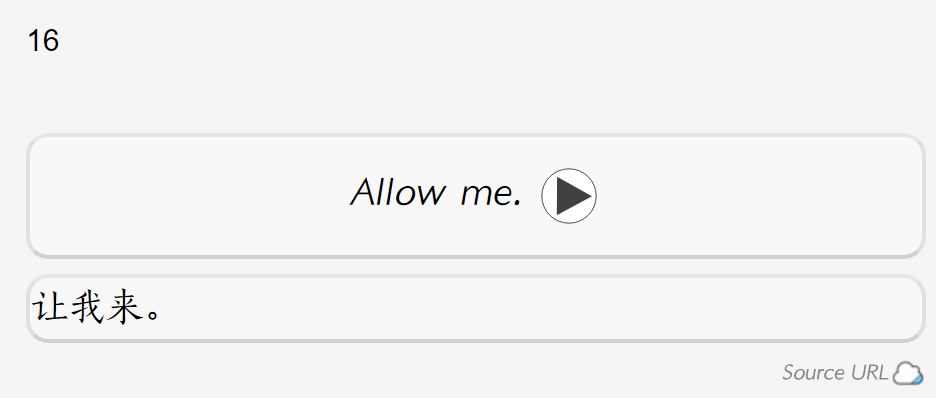Click blank space right of the play button
The width and height of the screenshot is (936, 398).
746,196
